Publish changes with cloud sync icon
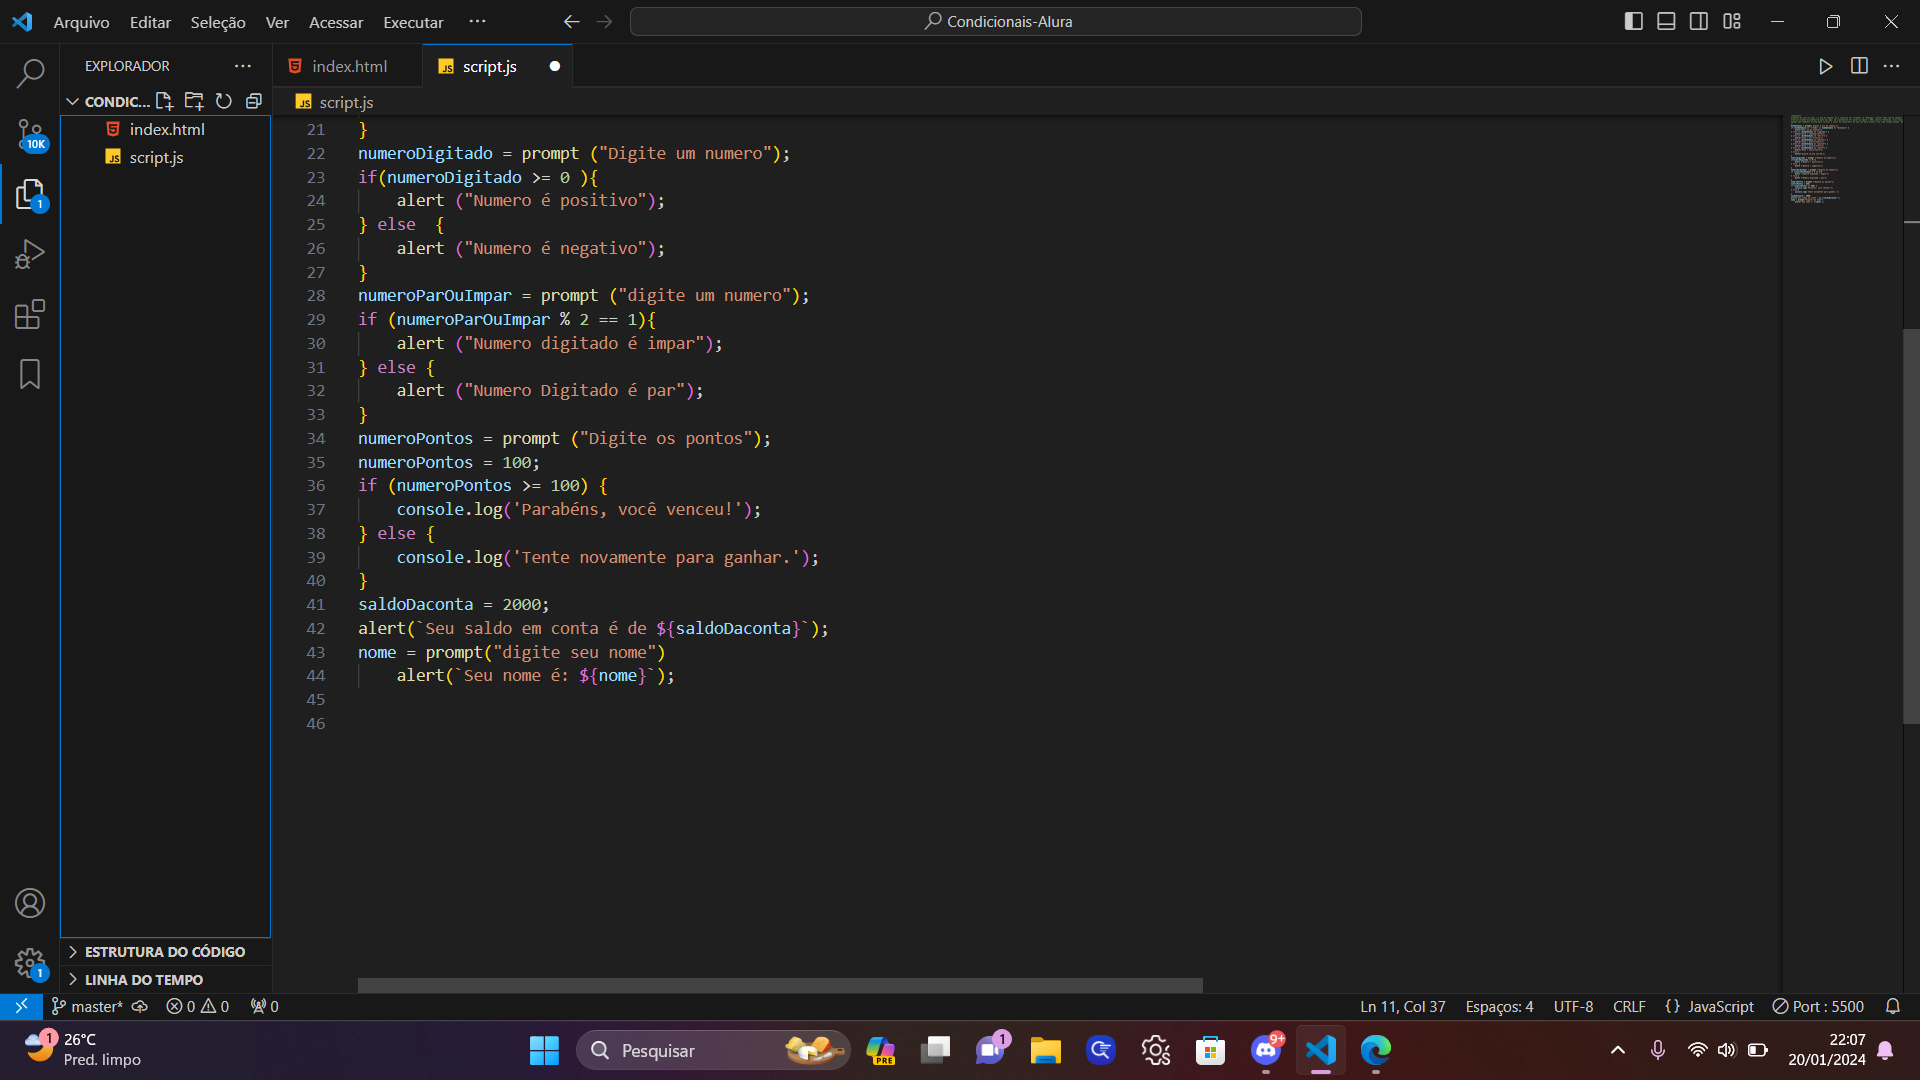The width and height of the screenshot is (1920, 1080). click(140, 1006)
